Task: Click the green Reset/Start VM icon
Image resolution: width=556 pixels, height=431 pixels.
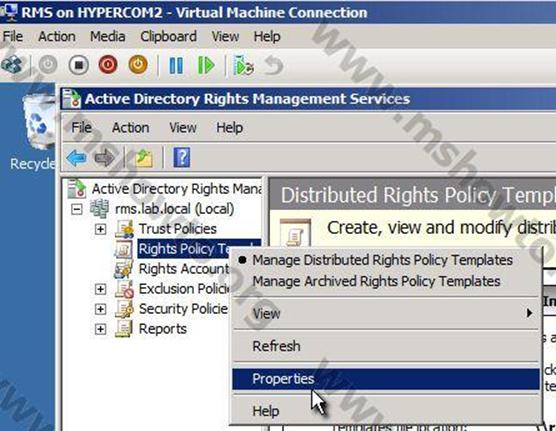Action: pyautogui.click(x=206, y=66)
